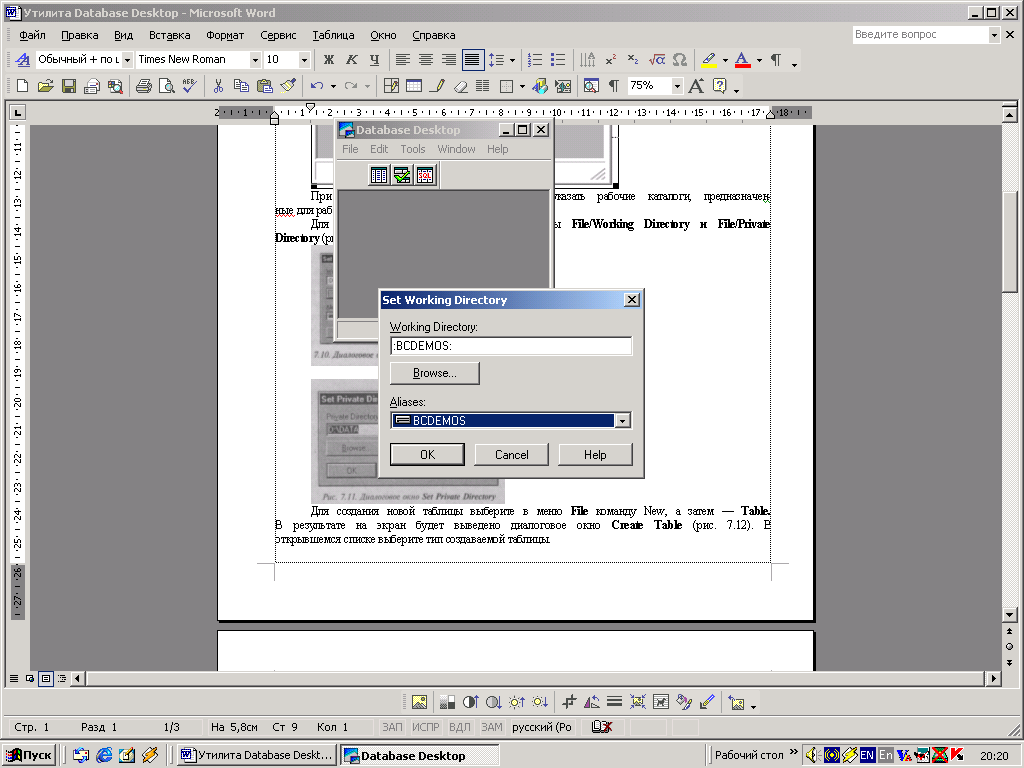
Task: Click the Insert Table toolbar icon
Action: 414,86
